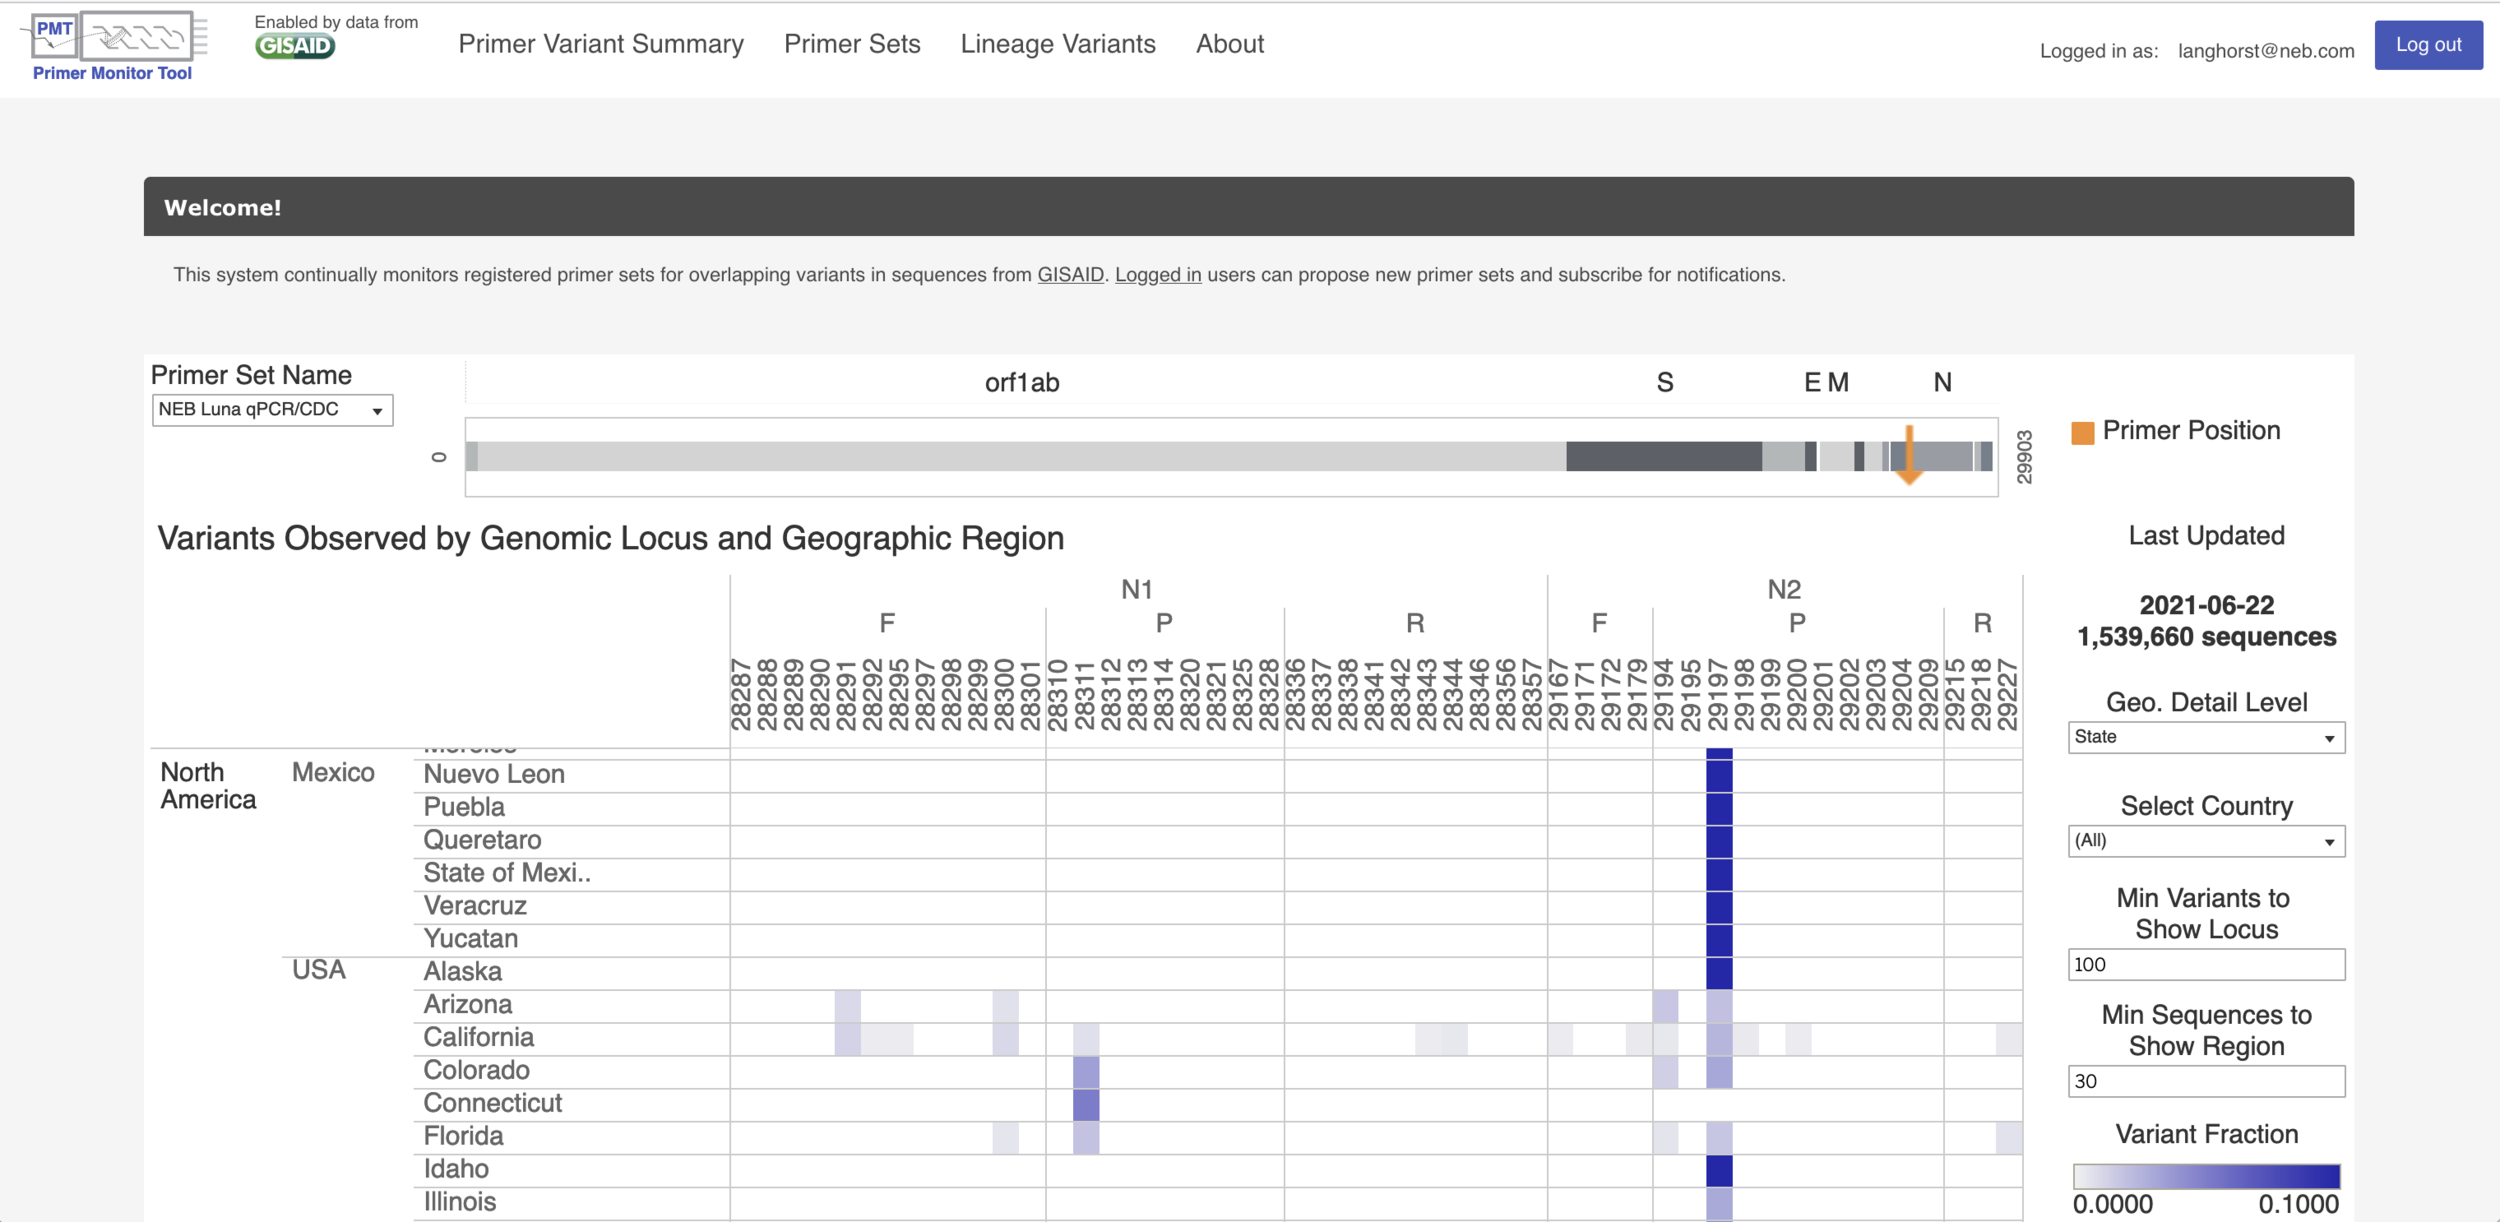Focus the Min Sequences to Show Region field
The width and height of the screenshot is (2500, 1222).
[2205, 1081]
